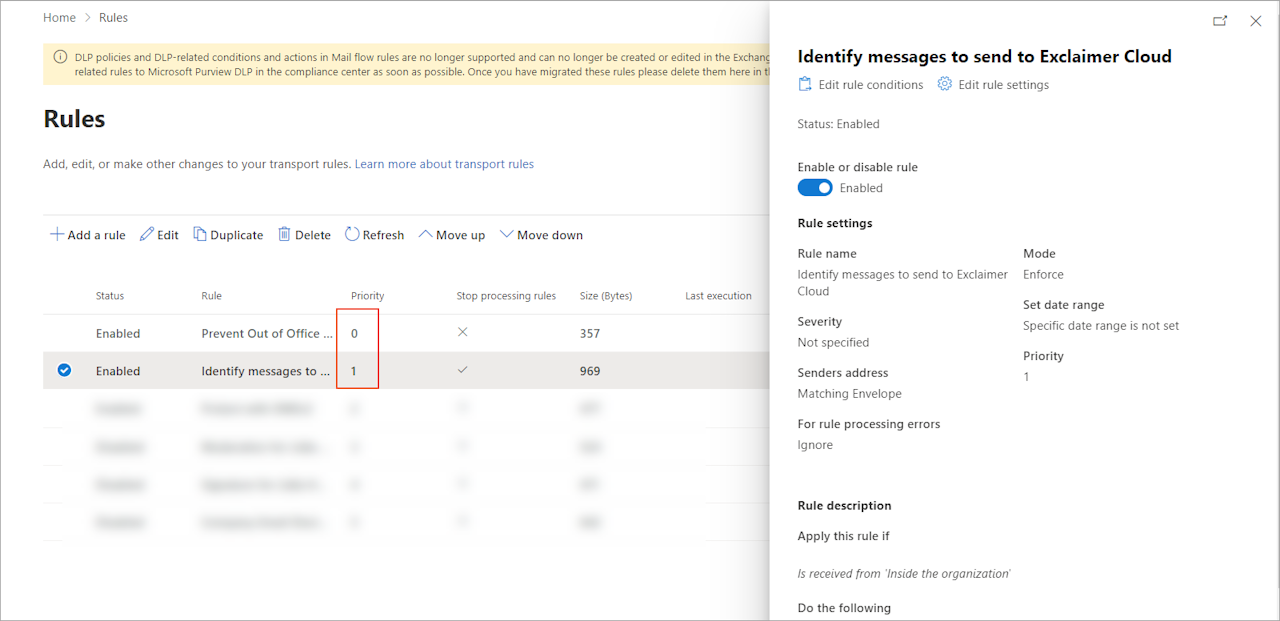Screen dimensions: 1280x621
Task: Close the rule details panel
Action: coord(1256,19)
